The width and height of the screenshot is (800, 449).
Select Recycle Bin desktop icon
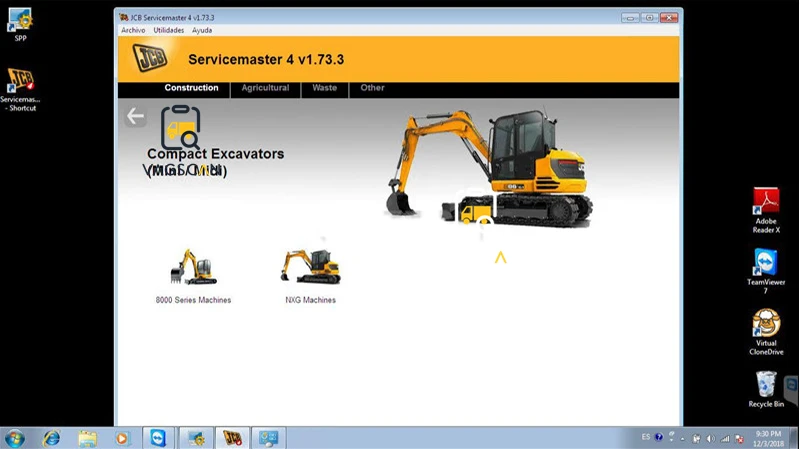766,389
